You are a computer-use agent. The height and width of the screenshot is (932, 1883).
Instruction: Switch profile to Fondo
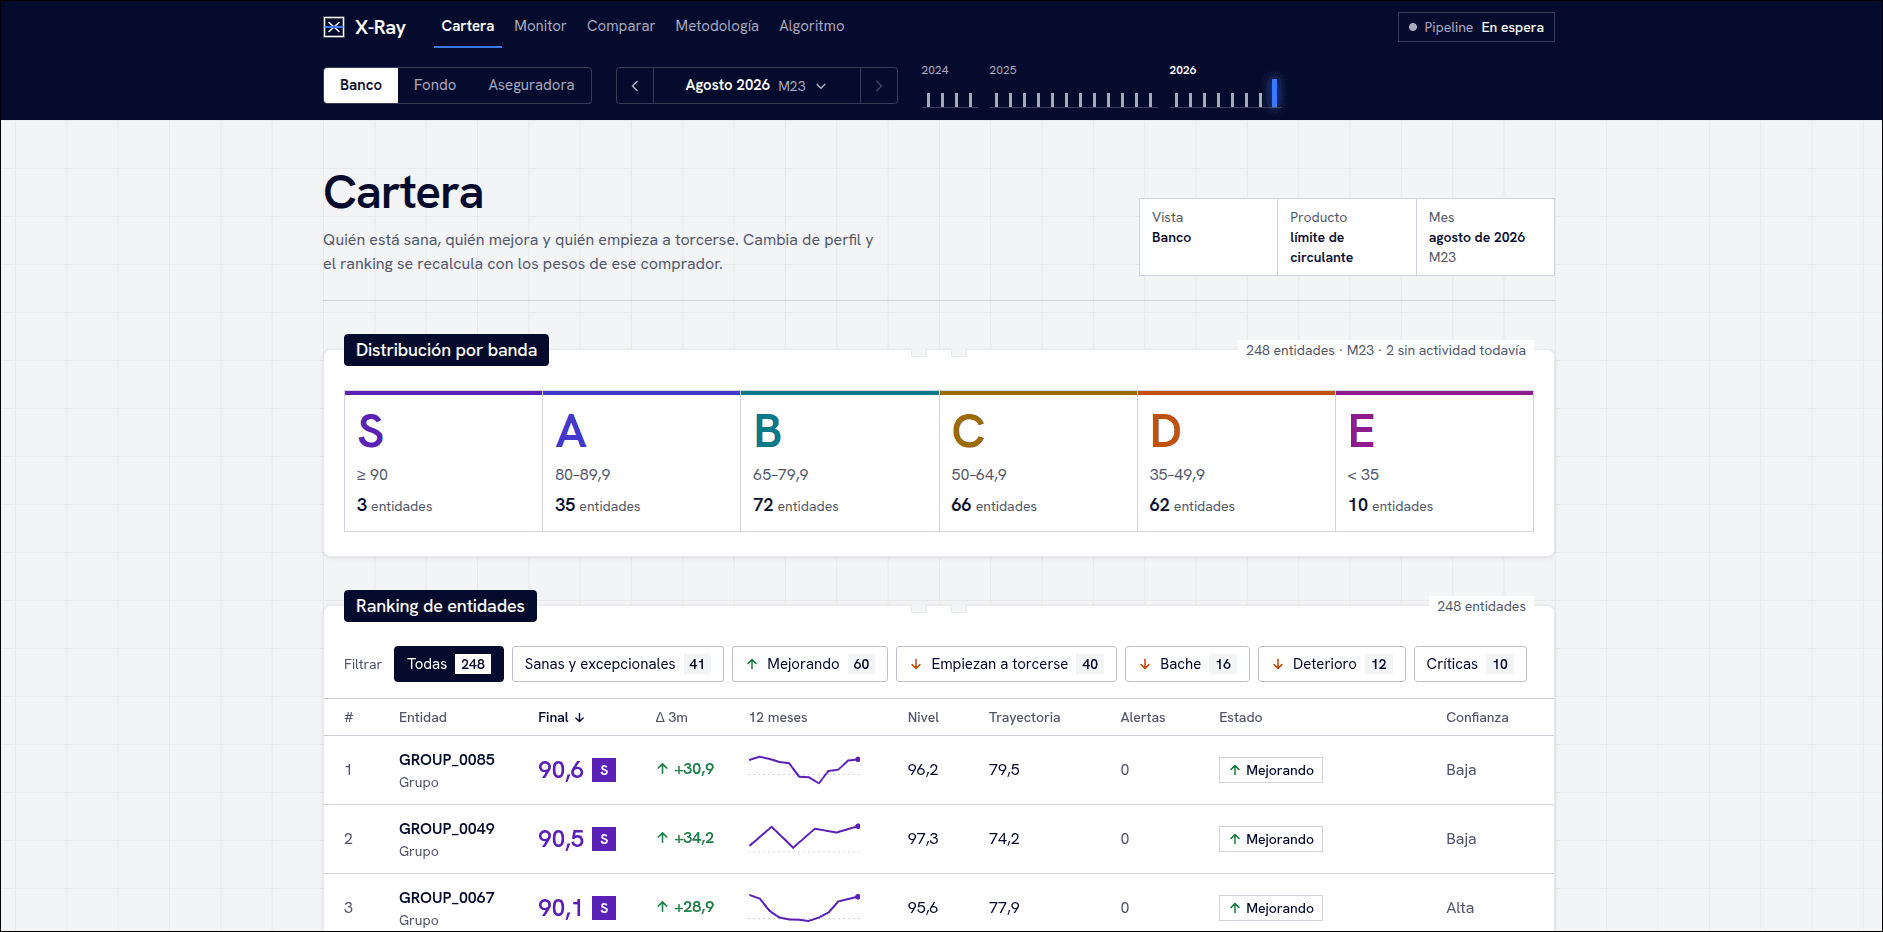coord(435,85)
